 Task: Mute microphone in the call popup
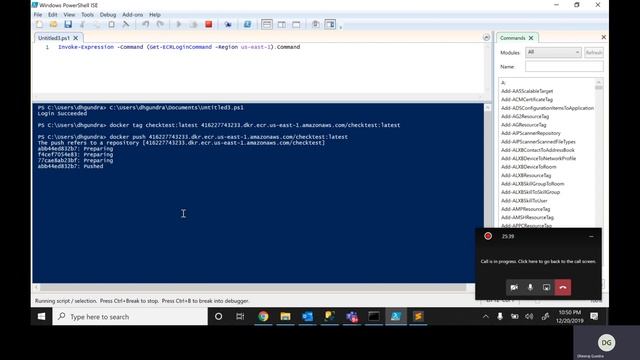(x=530, y=287)
